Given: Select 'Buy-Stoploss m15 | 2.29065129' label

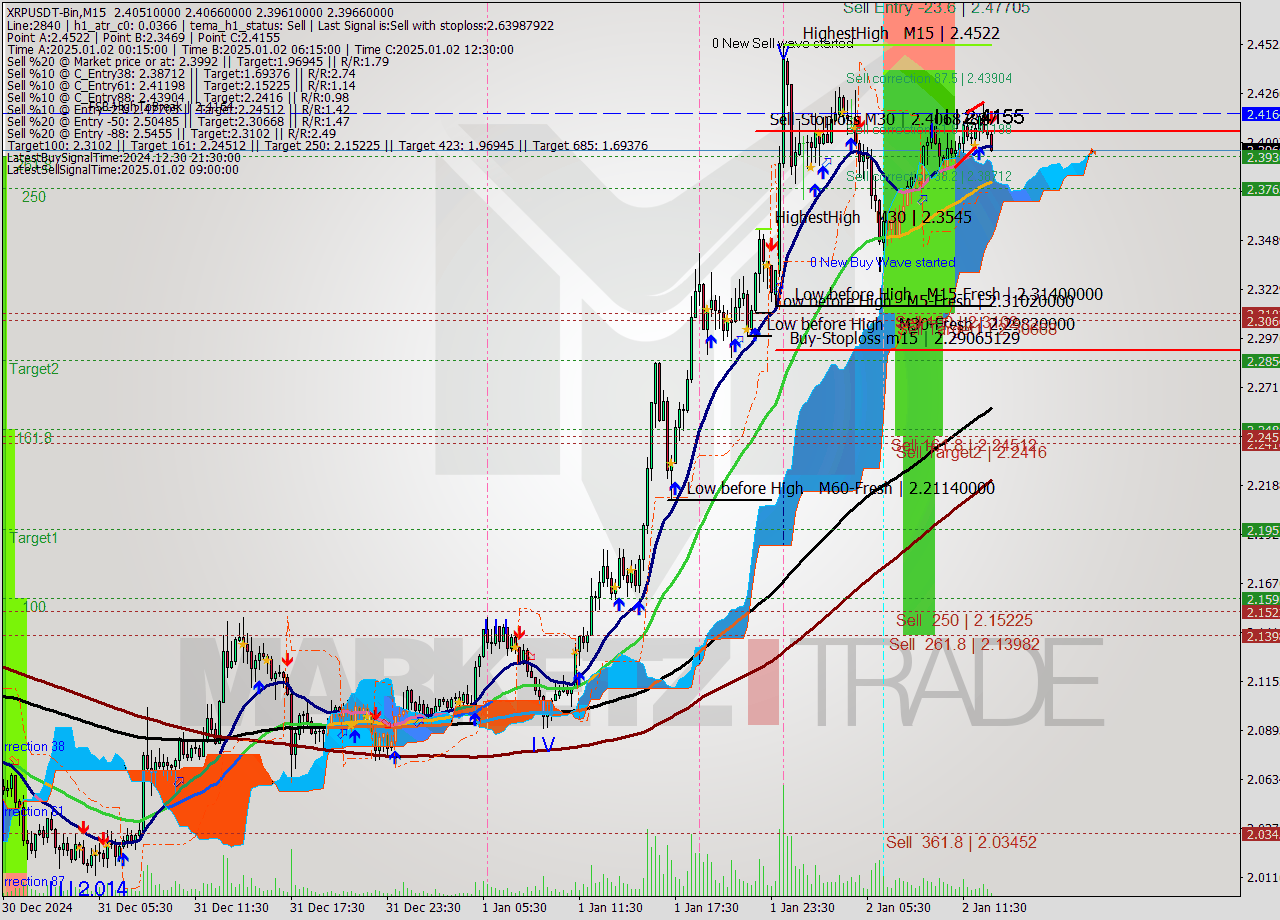Looking at the screenshot, I should click(904, 338).
